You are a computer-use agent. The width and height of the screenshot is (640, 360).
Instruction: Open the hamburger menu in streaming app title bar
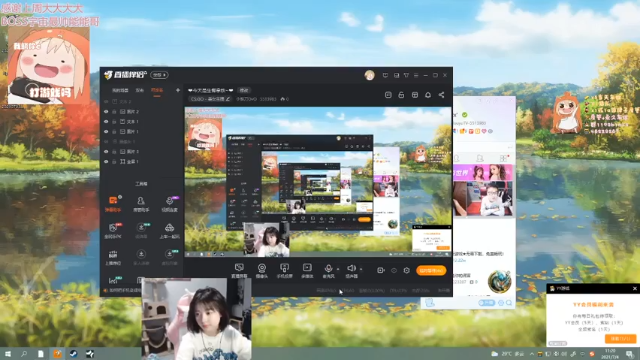(416, 75)
